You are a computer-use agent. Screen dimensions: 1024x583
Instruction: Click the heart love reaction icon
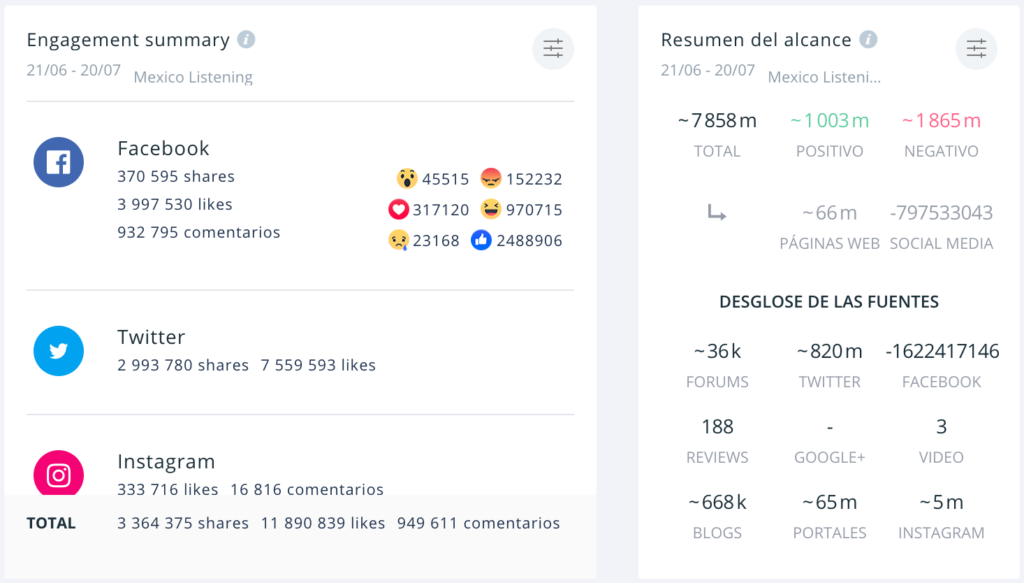pos(399,210)
